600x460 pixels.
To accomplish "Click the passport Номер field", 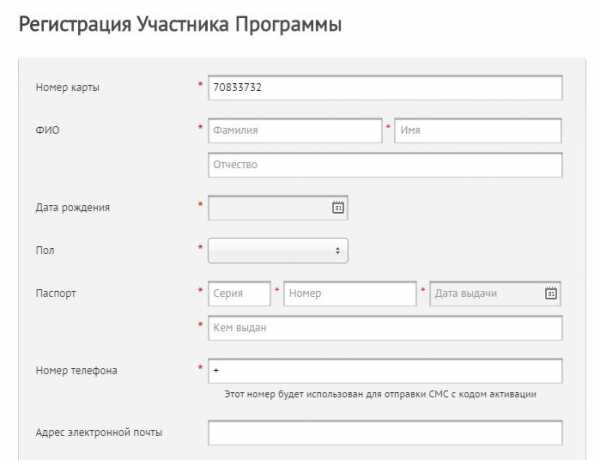I will point(350,293).
